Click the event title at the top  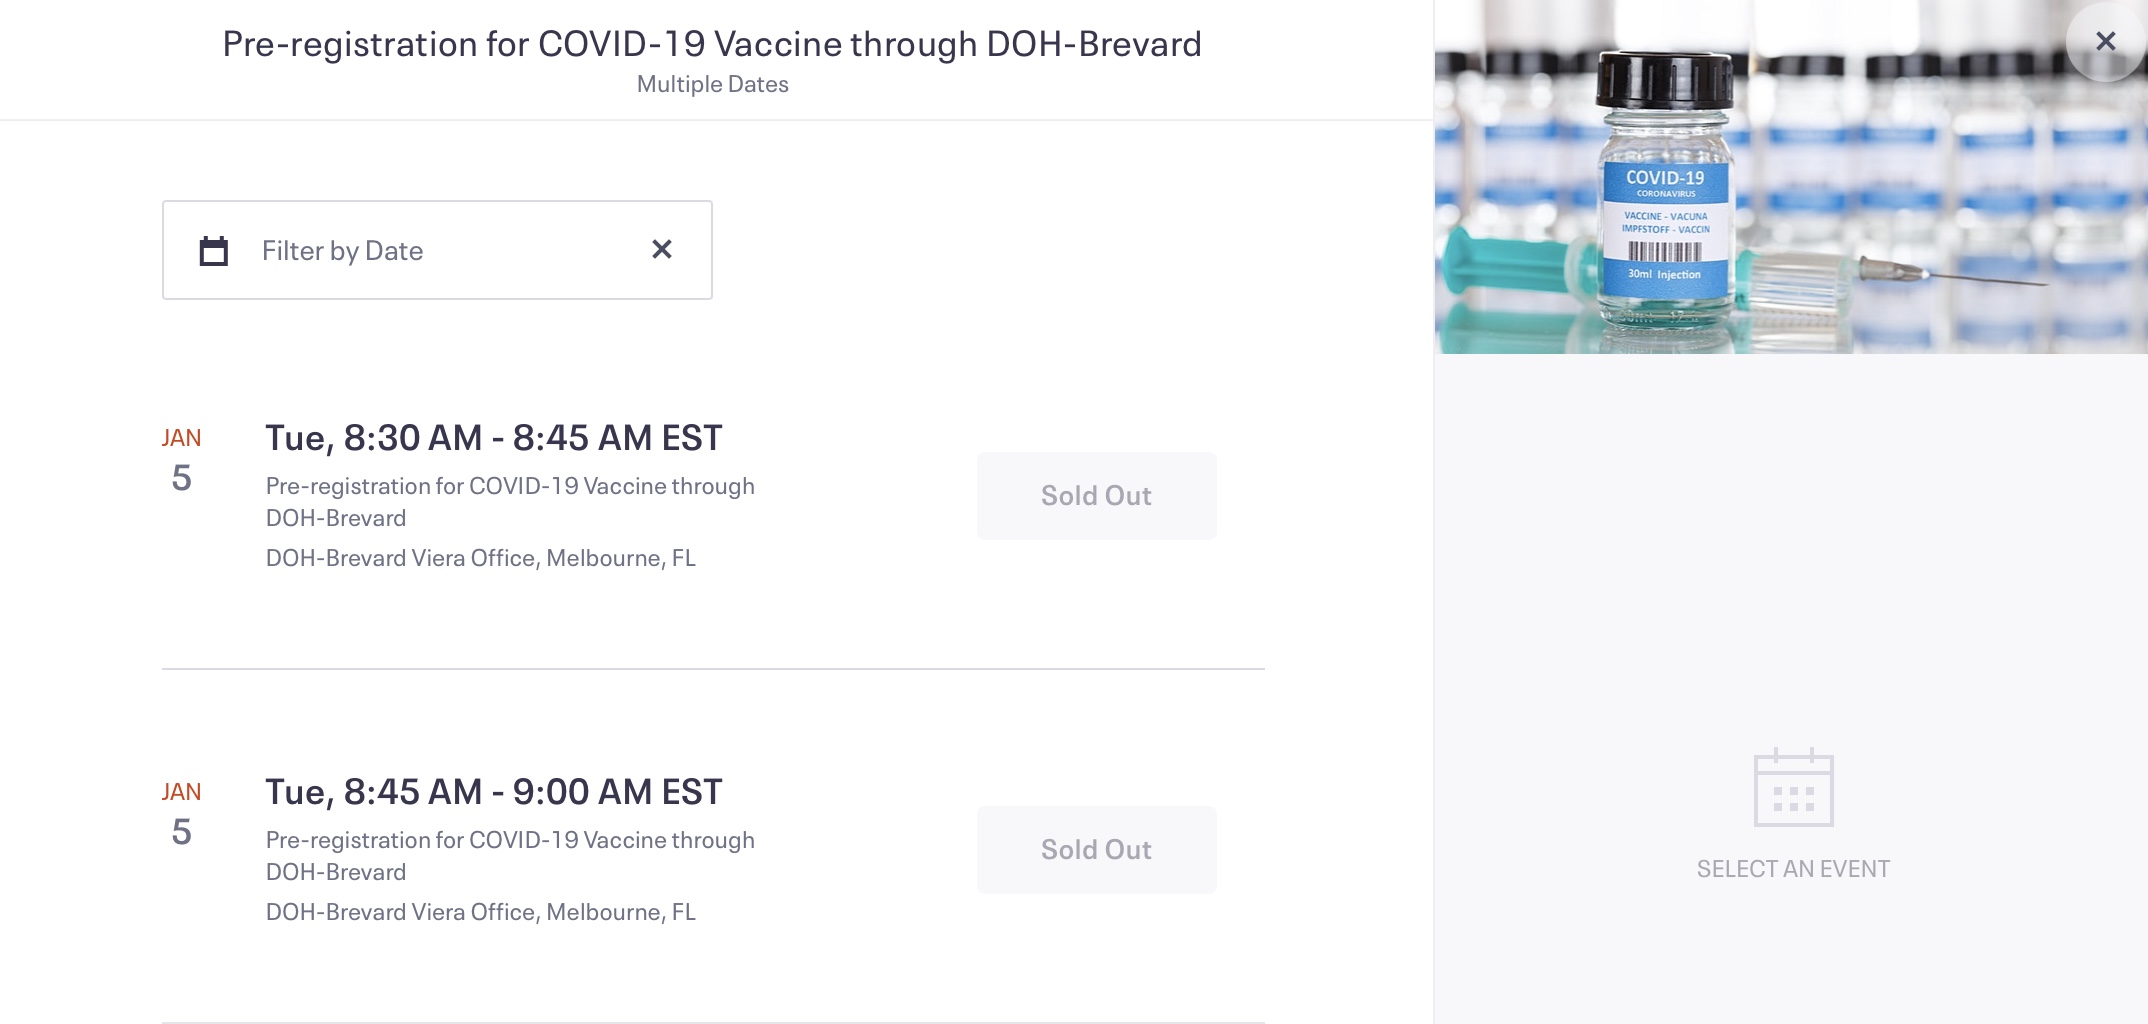711,43
